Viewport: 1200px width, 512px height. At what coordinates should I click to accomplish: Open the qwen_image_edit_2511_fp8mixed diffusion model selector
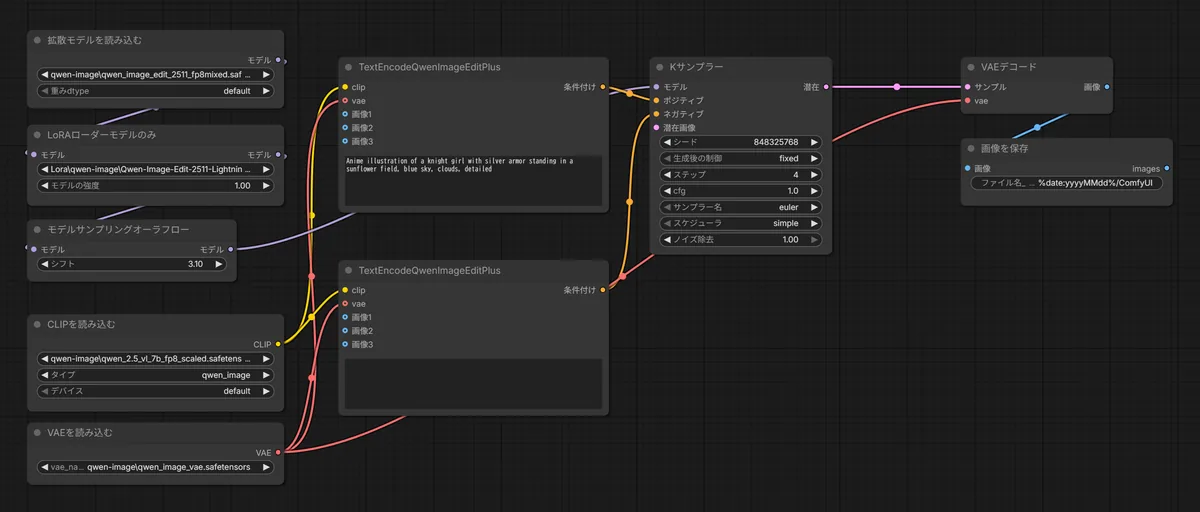point(155,75)
